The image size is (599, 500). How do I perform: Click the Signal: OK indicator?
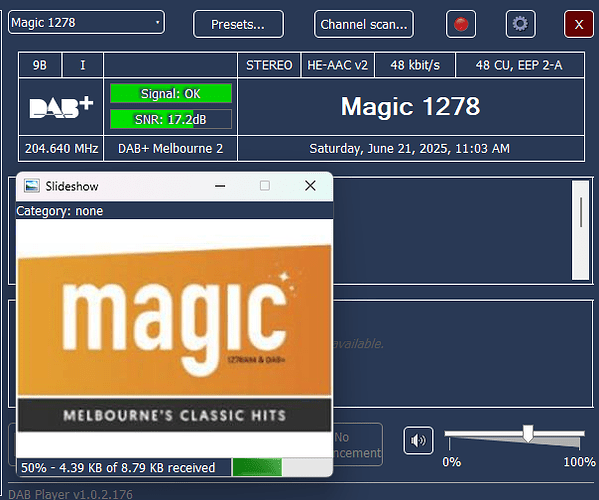(171, 94)
